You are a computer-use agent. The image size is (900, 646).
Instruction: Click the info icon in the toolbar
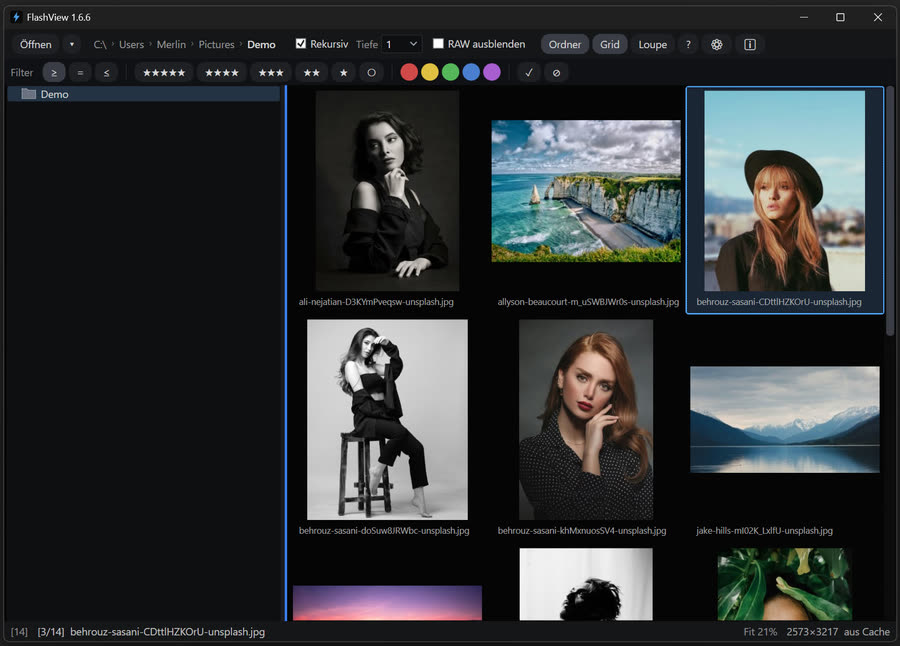click(x=749, y=44)
